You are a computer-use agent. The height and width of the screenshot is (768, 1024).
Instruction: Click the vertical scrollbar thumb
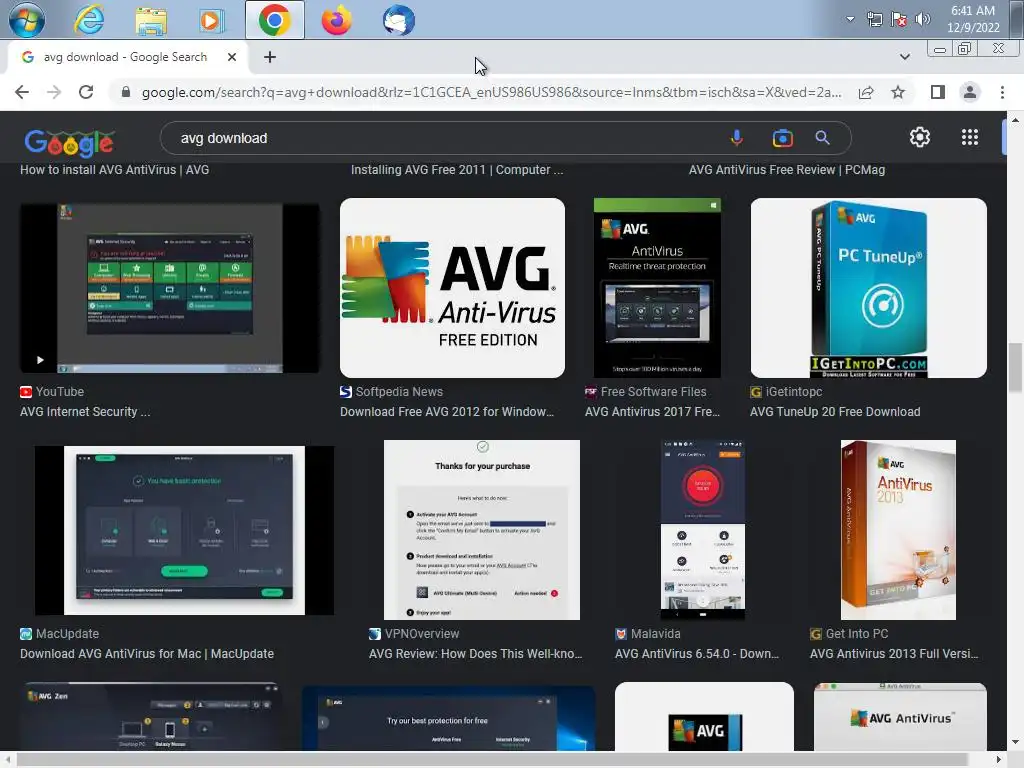1015,368
